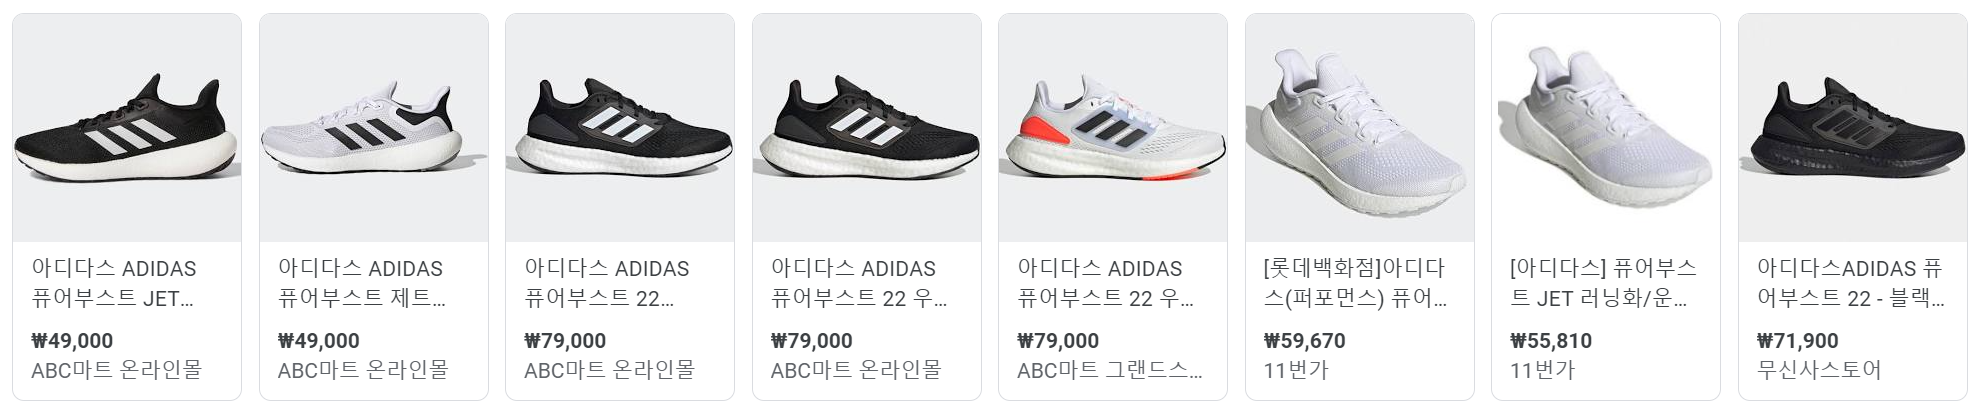Screen dimensions: 1978x413
Task: Select the ₩59,670 price on 11번가 listing
Action: click(1304, 341)
